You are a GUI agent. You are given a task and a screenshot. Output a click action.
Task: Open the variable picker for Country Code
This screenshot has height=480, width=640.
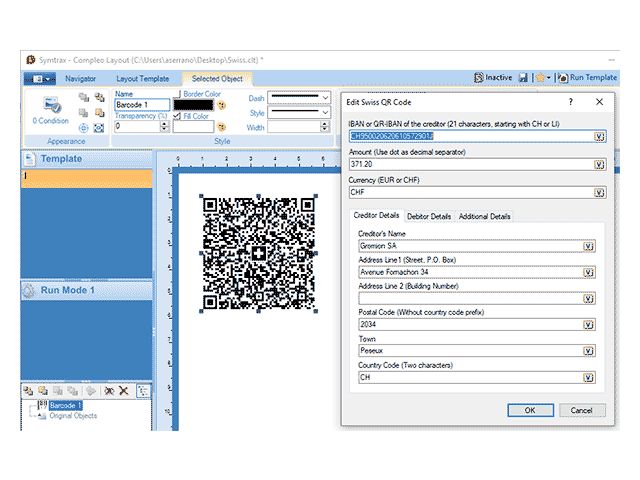point(589,378)
